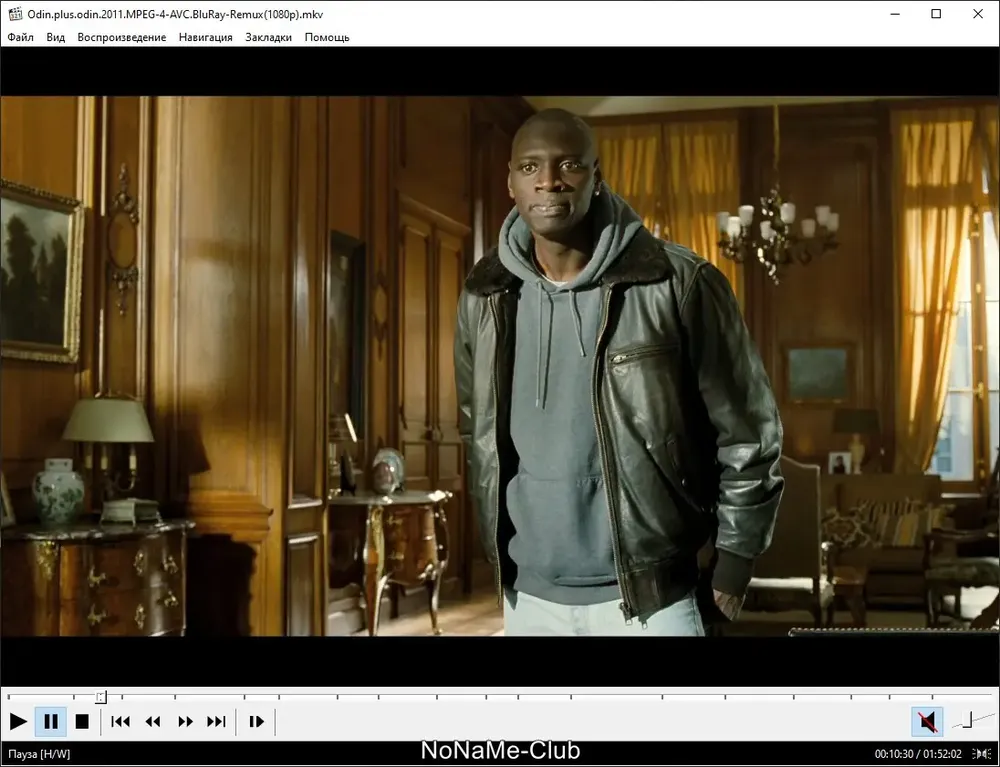1000x767 pixels.
Task: Open the Закладки menu
Action: (268, 37)
